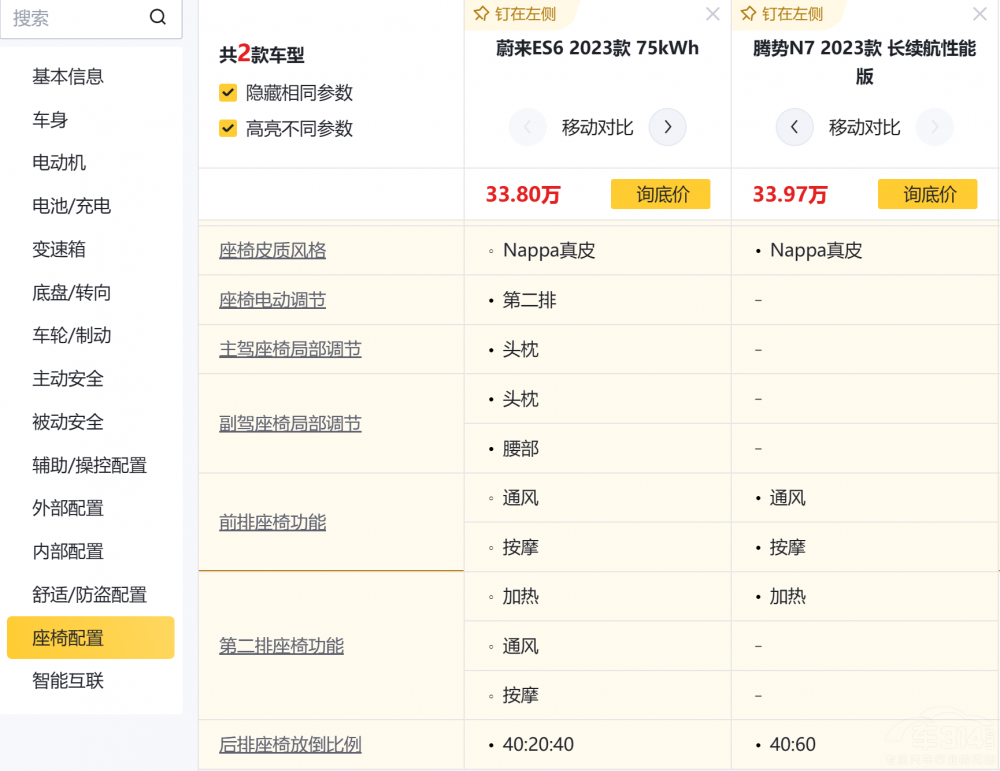Type in the search input field

click(x=75, y=18)
